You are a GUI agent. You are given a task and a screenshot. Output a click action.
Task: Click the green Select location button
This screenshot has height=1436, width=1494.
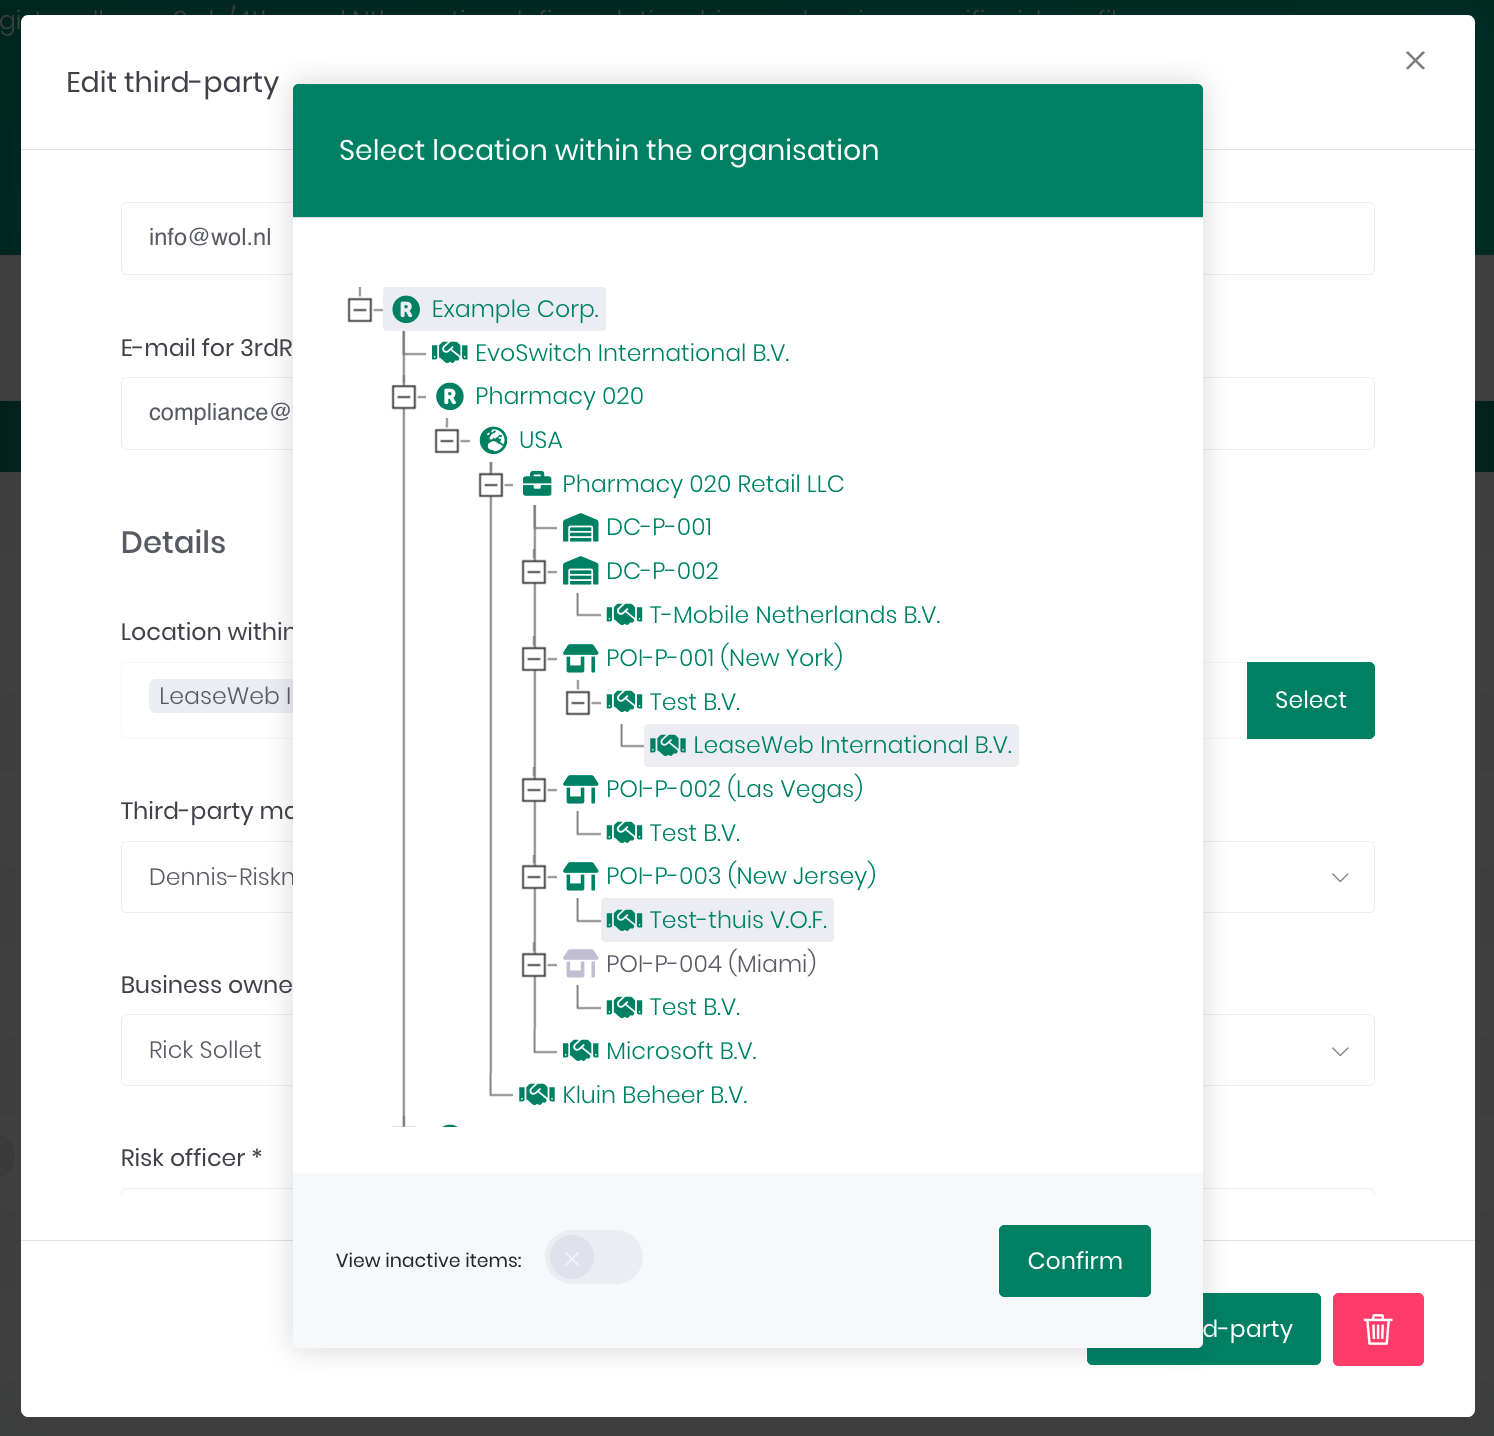1310,700
